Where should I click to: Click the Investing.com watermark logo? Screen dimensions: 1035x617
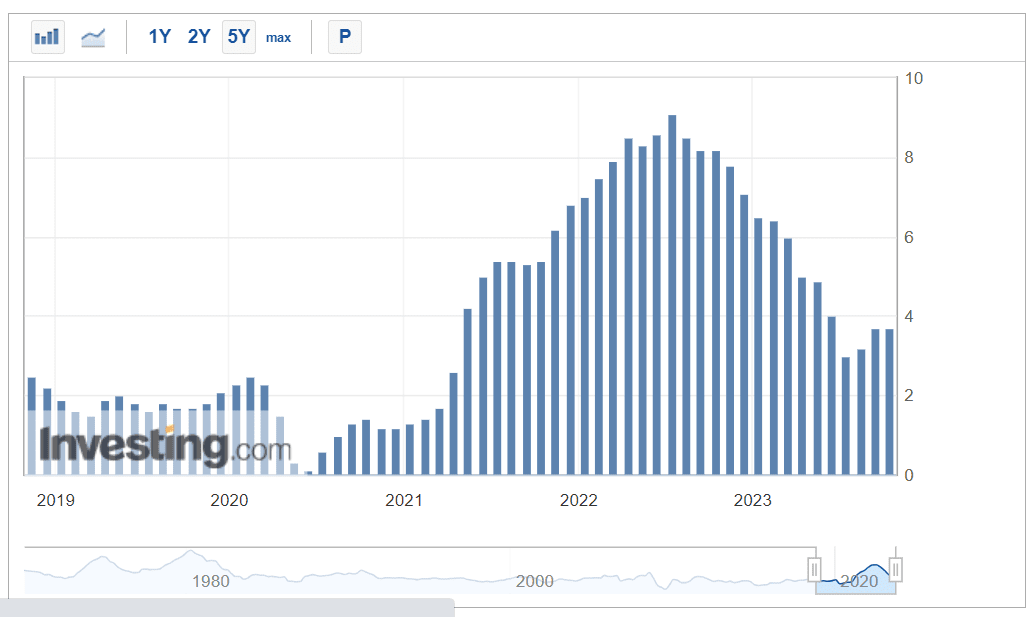(x=165, y=447)
